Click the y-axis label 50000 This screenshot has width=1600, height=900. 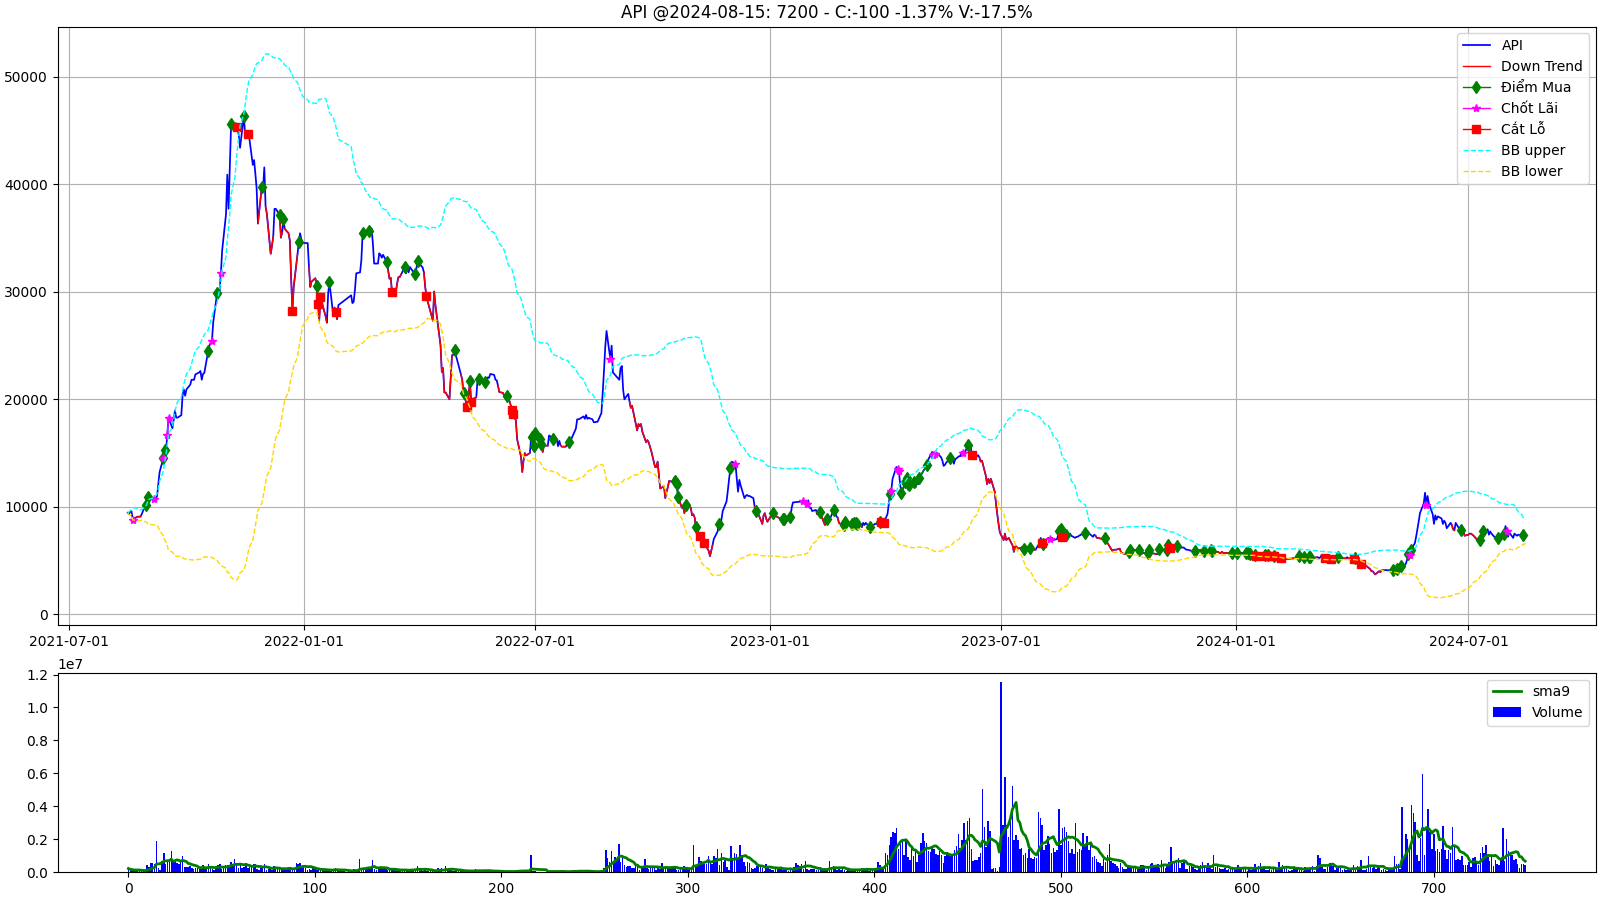25,77
